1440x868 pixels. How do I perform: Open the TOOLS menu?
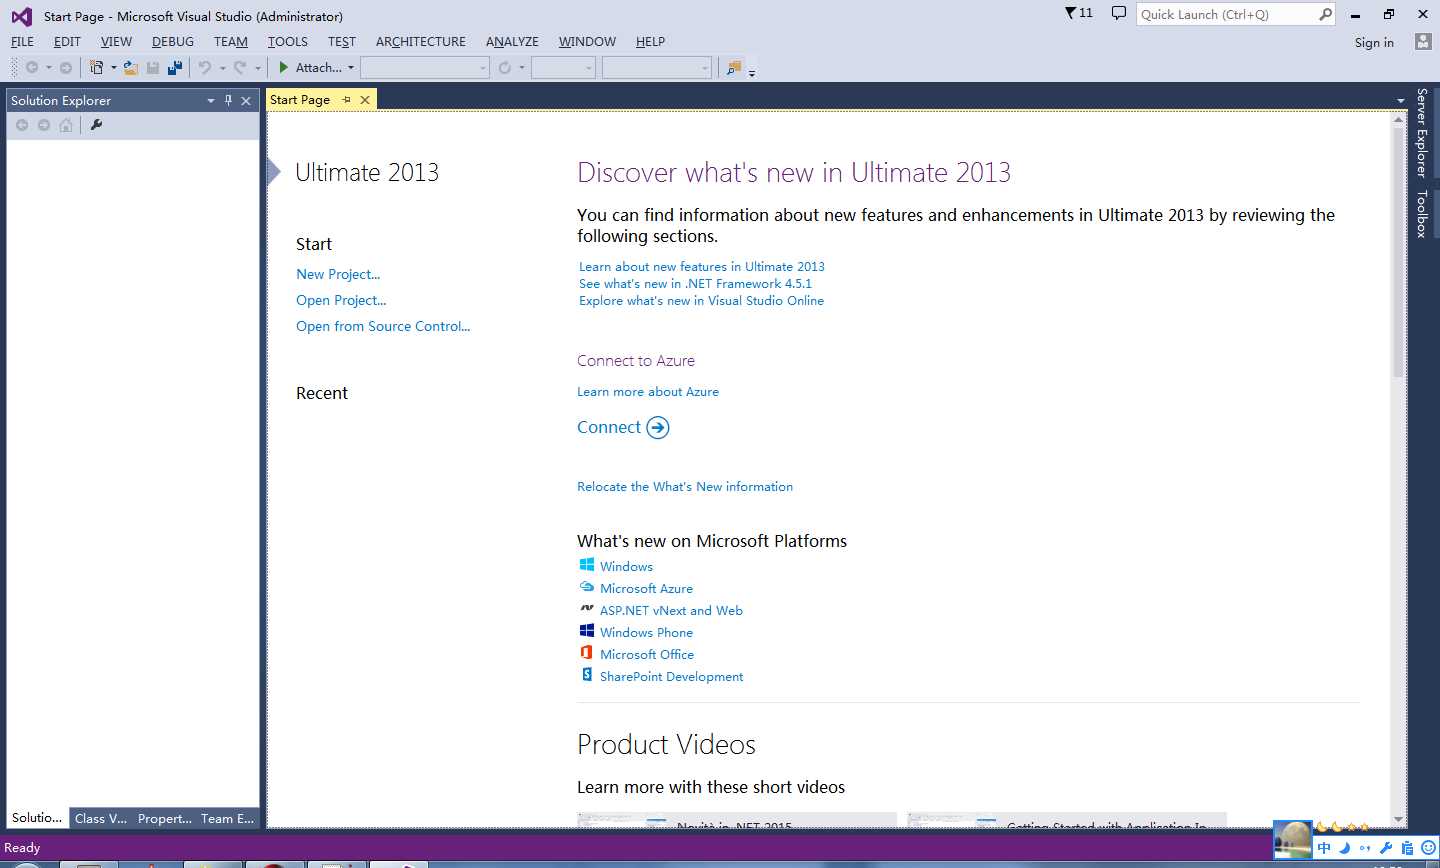tap(288, 41)
